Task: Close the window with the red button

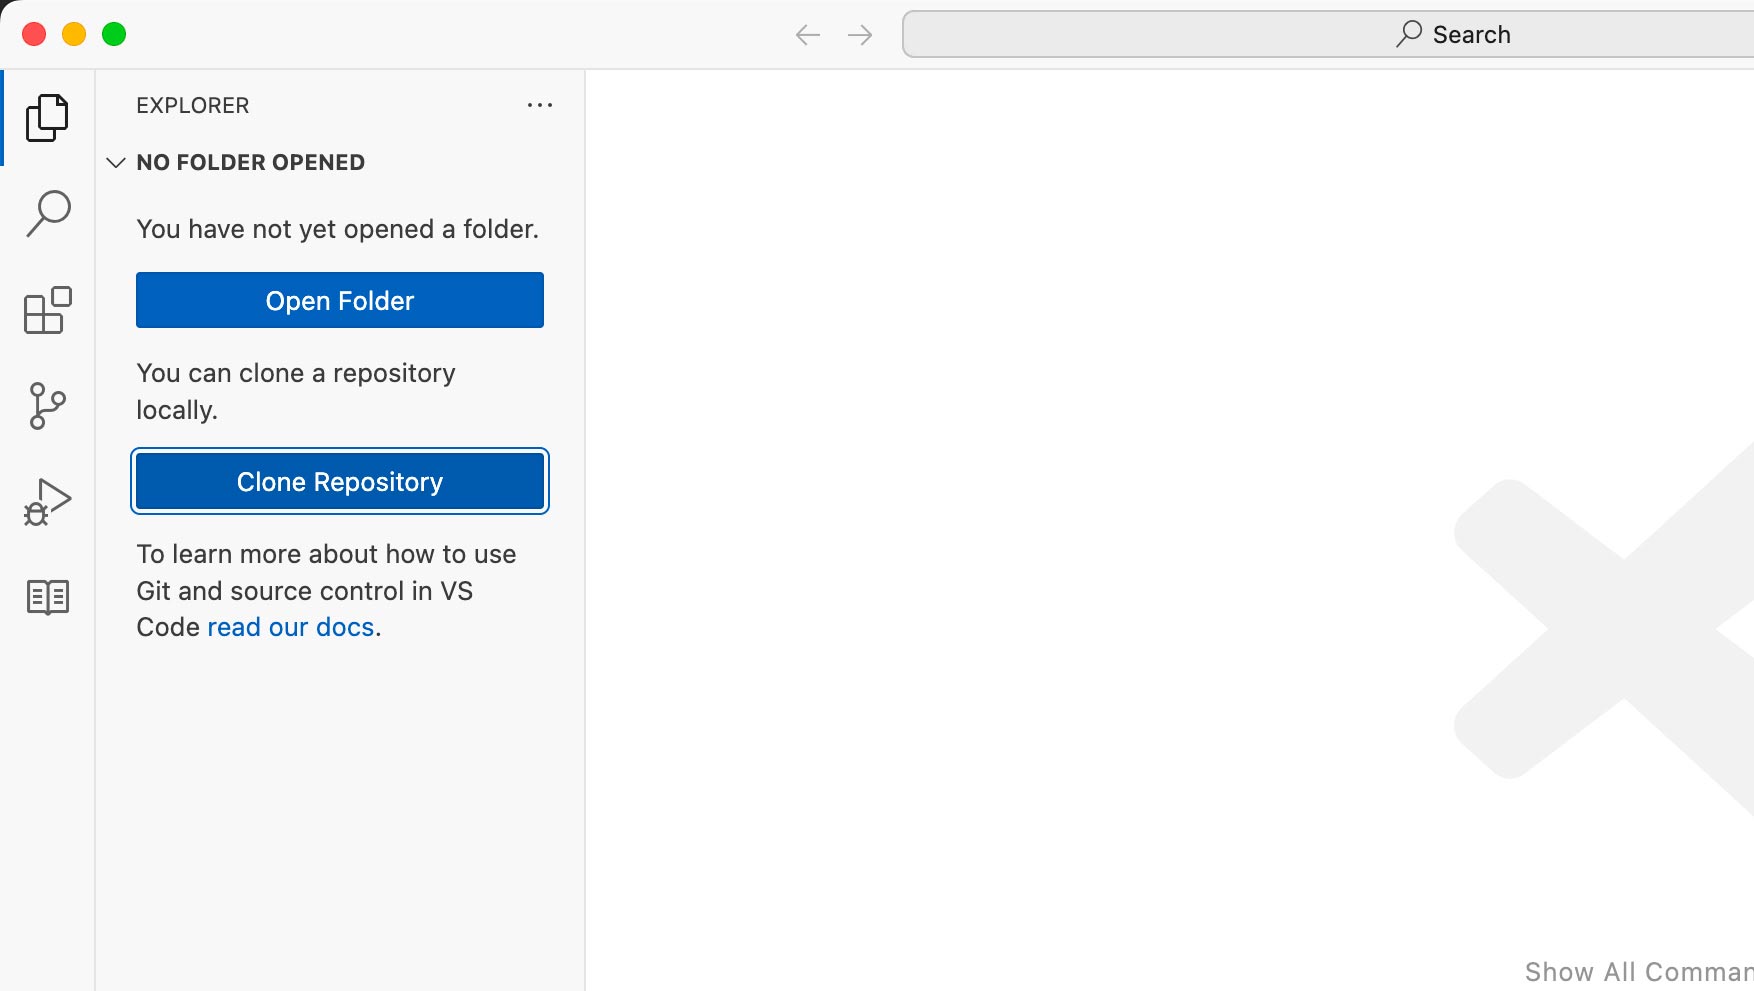Action: pyautogui.click(x=34, y=34)
